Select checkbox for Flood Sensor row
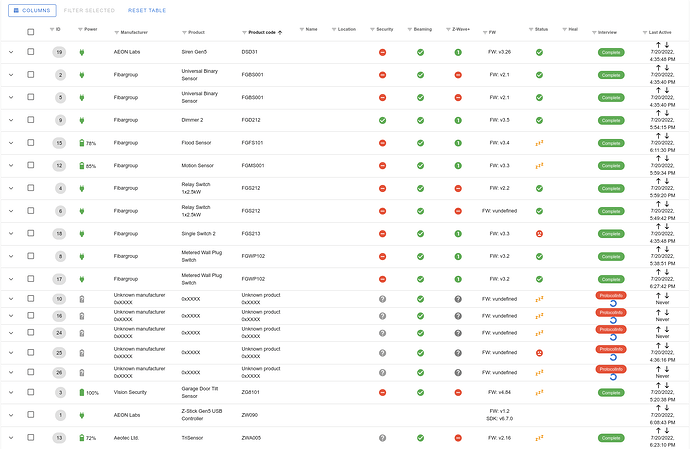The height and width of the screenshot is (449, 690). pos(30,143)
